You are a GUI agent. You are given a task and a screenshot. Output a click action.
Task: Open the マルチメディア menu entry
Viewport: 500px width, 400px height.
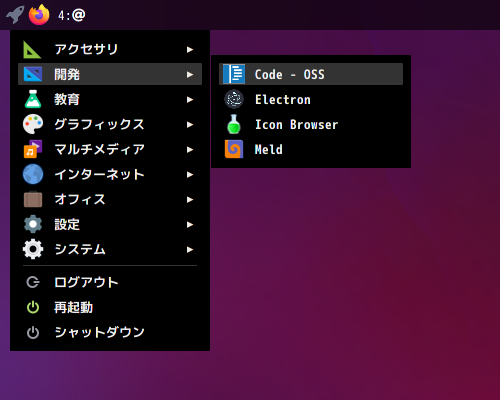pos(110,149)
